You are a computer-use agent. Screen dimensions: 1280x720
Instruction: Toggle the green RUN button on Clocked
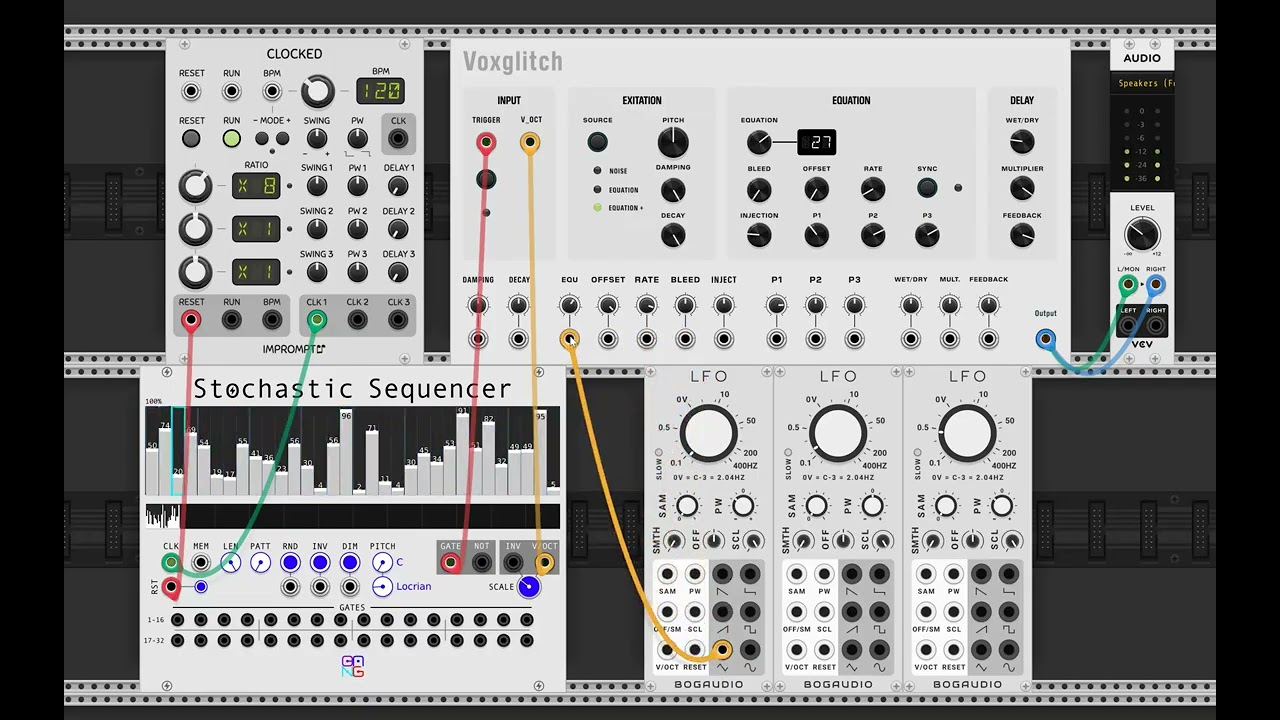(x=231, y=139)
